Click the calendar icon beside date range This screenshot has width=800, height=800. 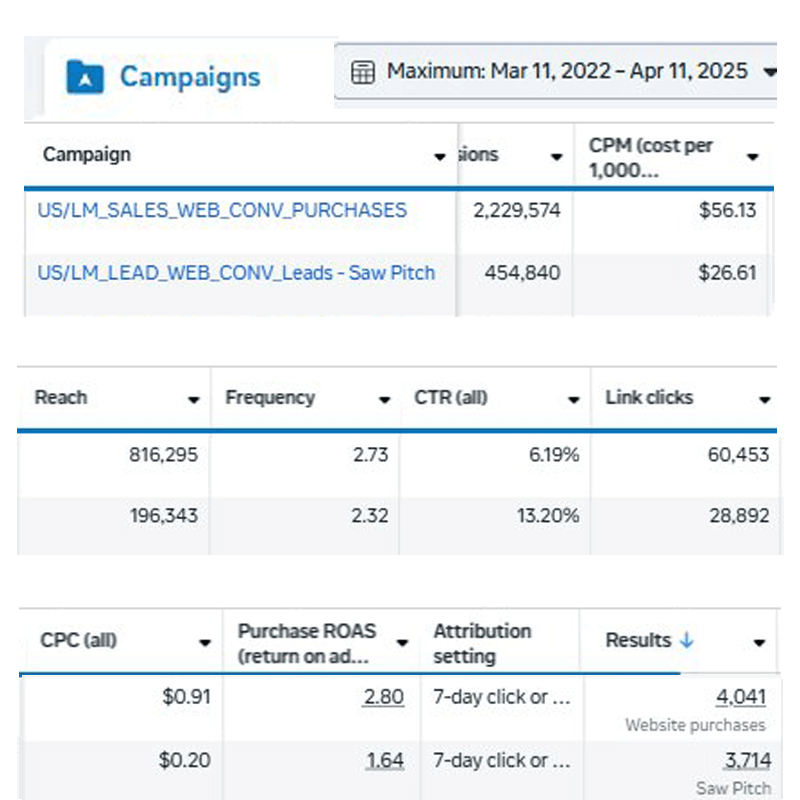(363, 72)
